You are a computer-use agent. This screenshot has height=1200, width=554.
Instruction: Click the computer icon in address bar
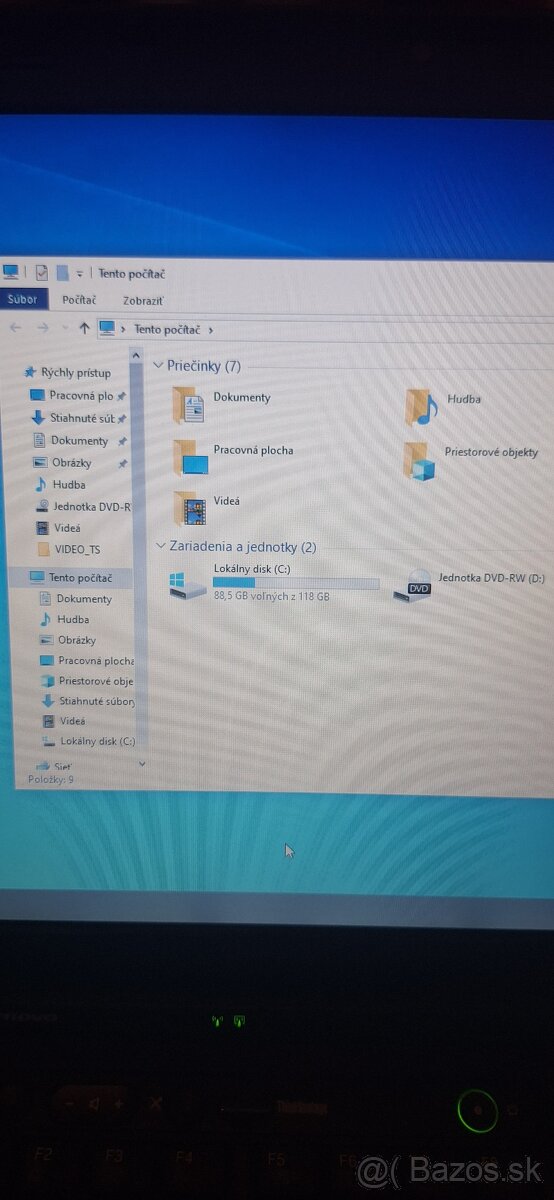point(107,328)
